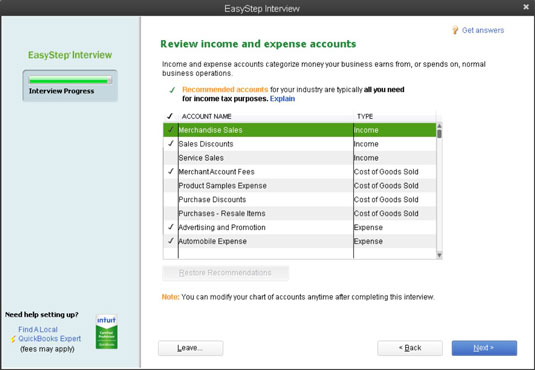This screenshot has height=370, width=535.
Task: Go back with the < Back button
Action: point(410,348)
